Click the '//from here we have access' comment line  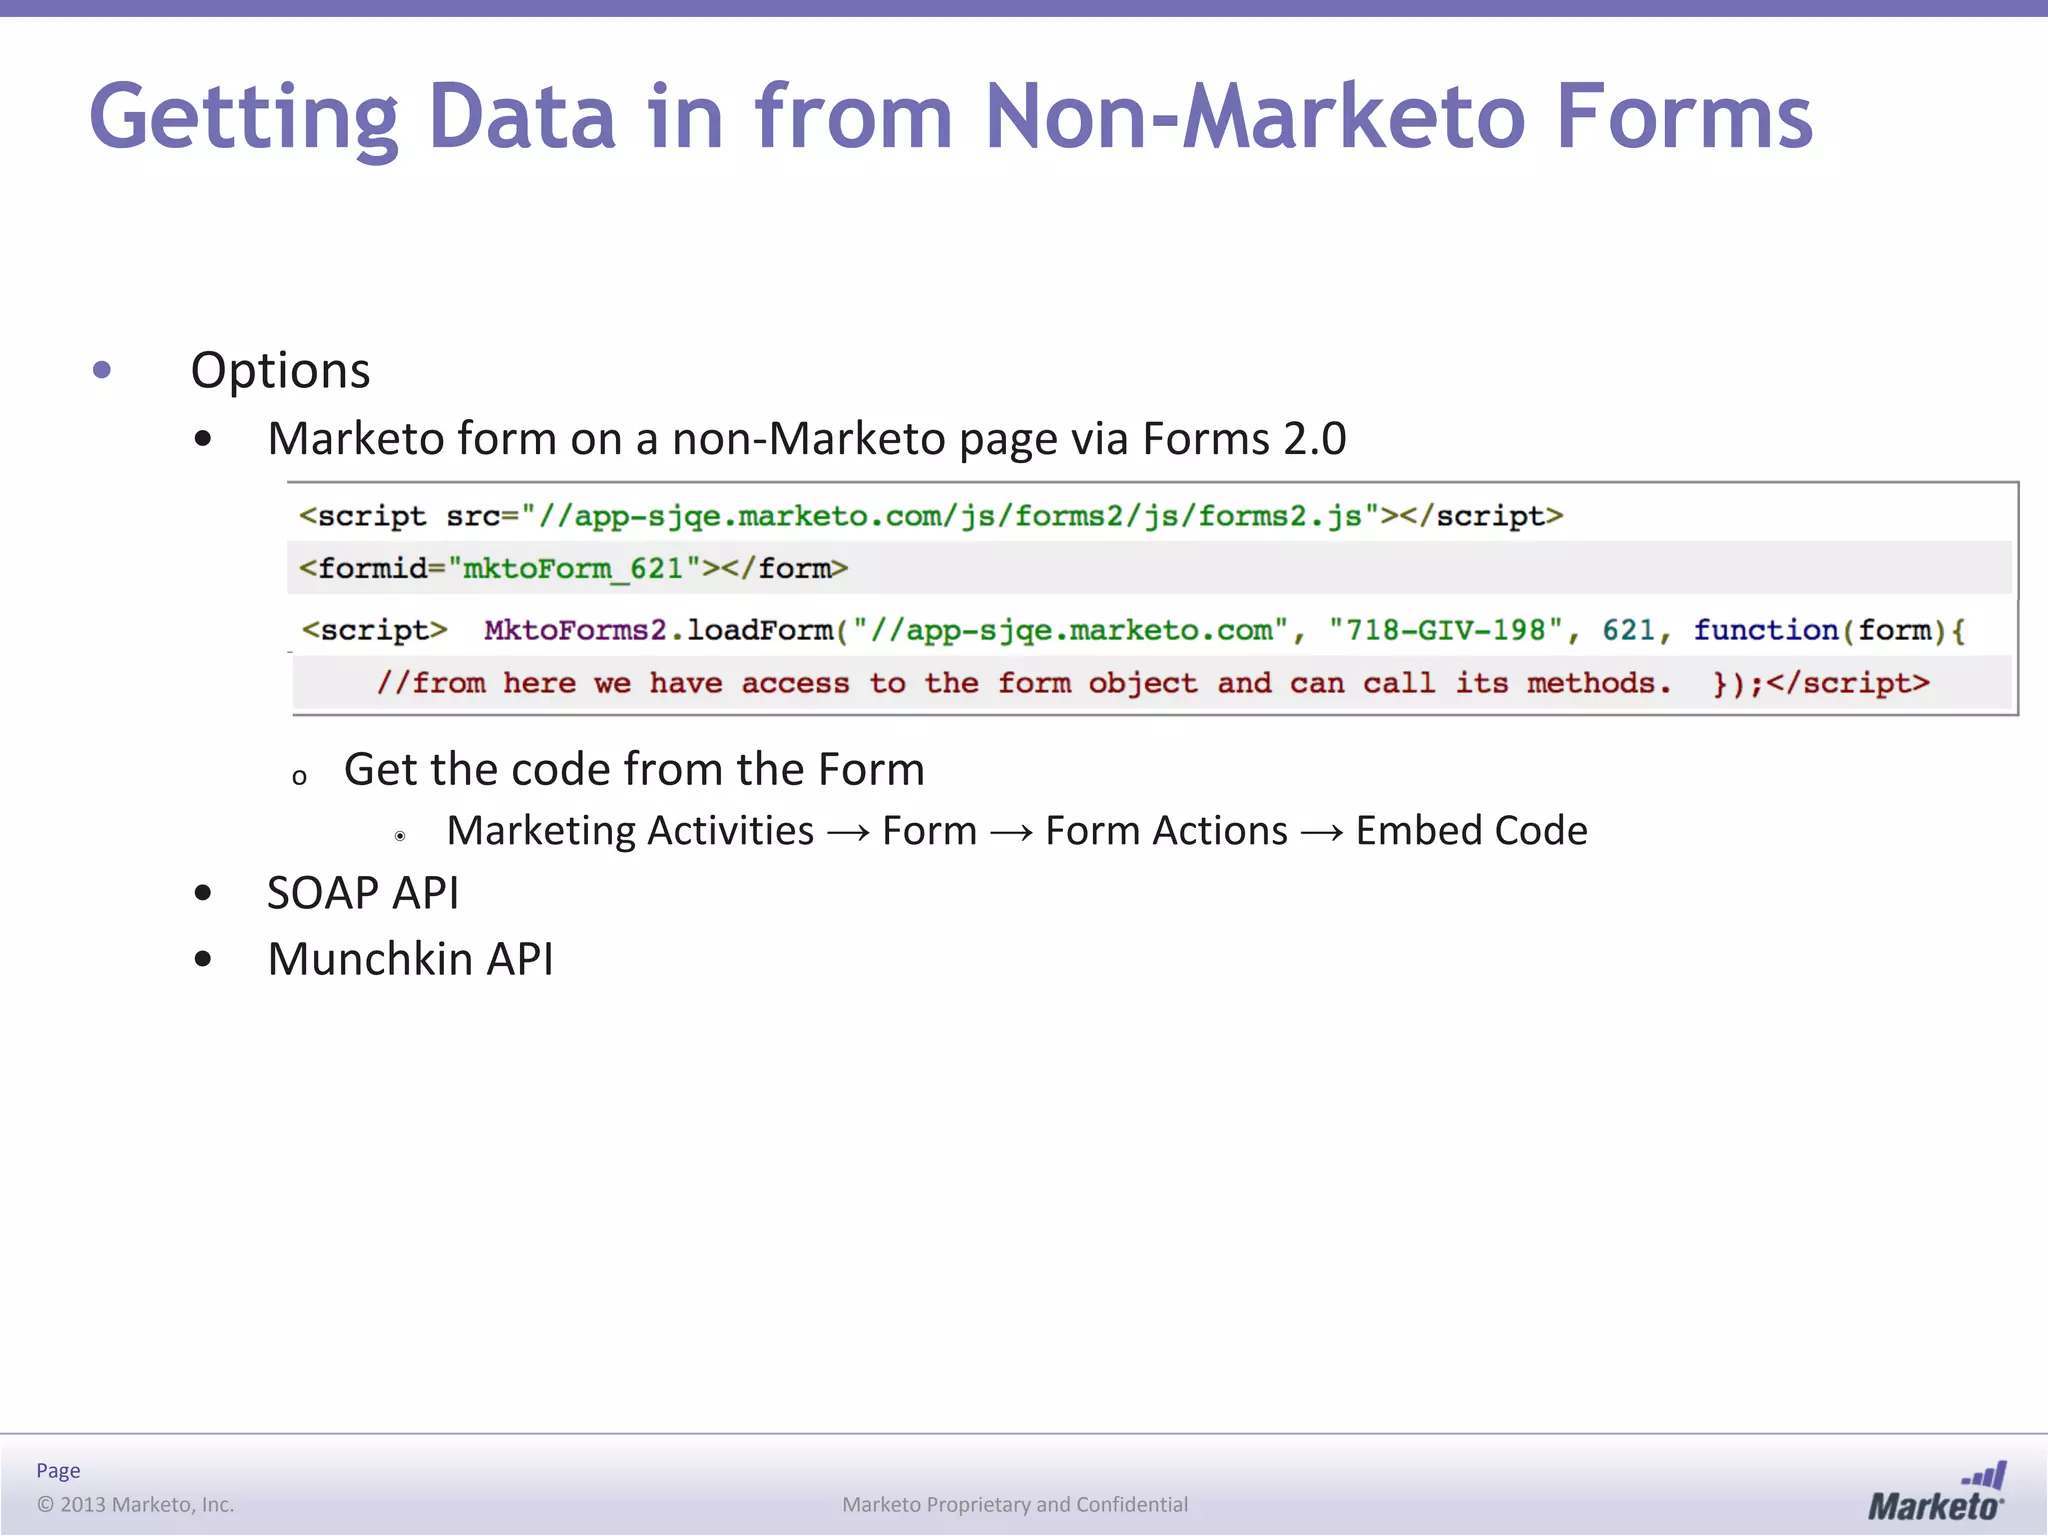point(1153,683)
